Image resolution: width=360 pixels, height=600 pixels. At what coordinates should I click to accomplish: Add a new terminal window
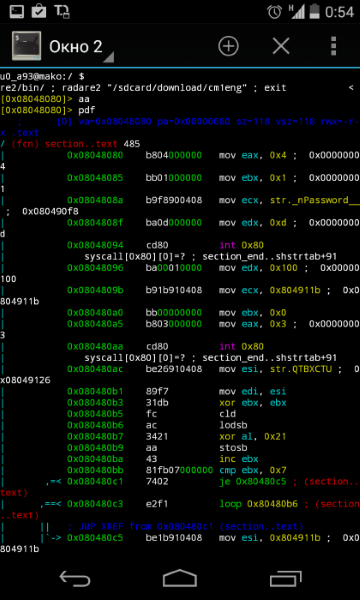pos(228,46)
